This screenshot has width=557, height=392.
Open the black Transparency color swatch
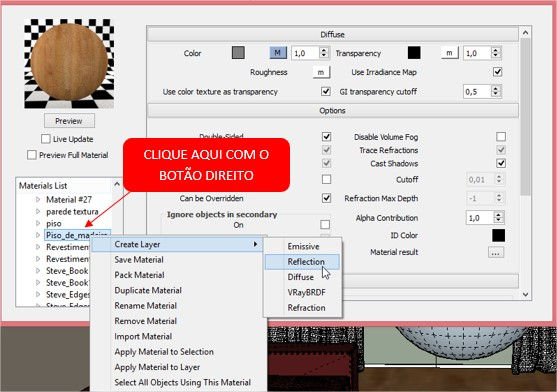[414, 53]
